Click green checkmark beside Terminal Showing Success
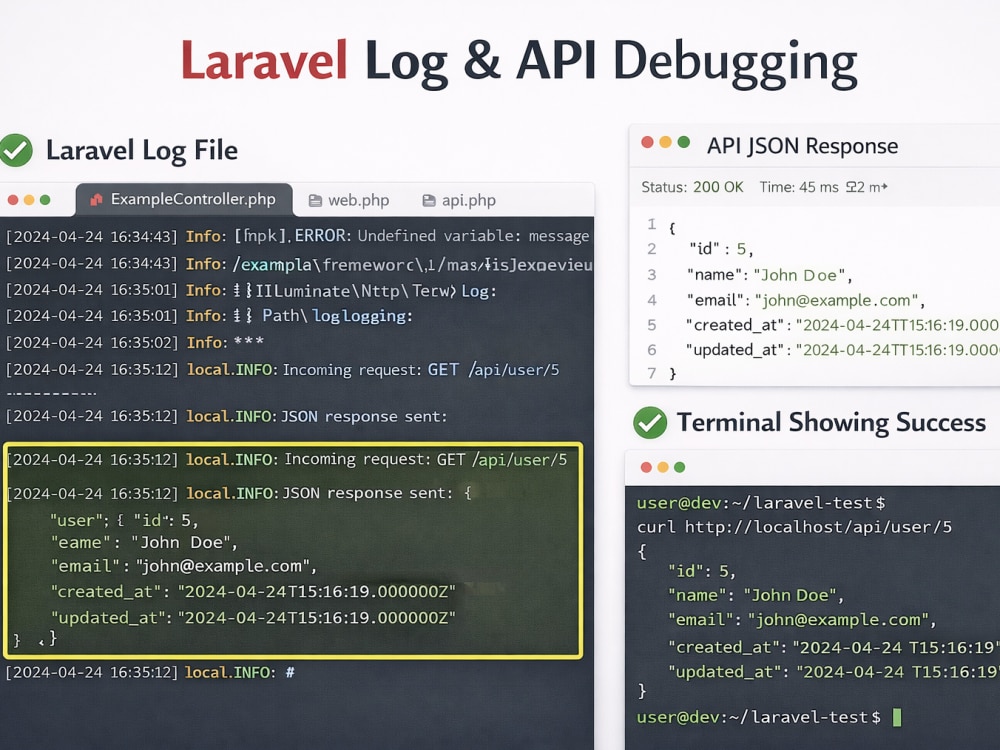1000x750 pixels. pos(650,423)
